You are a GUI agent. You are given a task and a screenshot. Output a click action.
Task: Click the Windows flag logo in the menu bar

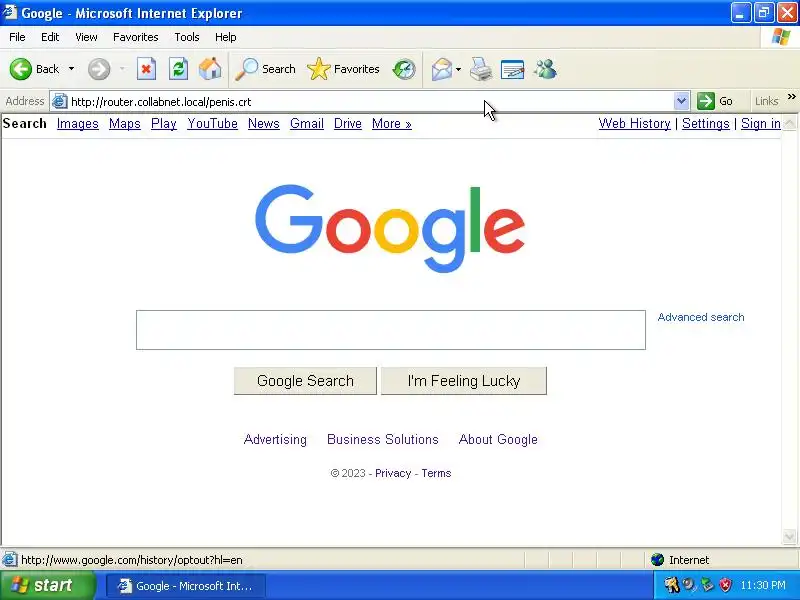click(x=781, y=37)
